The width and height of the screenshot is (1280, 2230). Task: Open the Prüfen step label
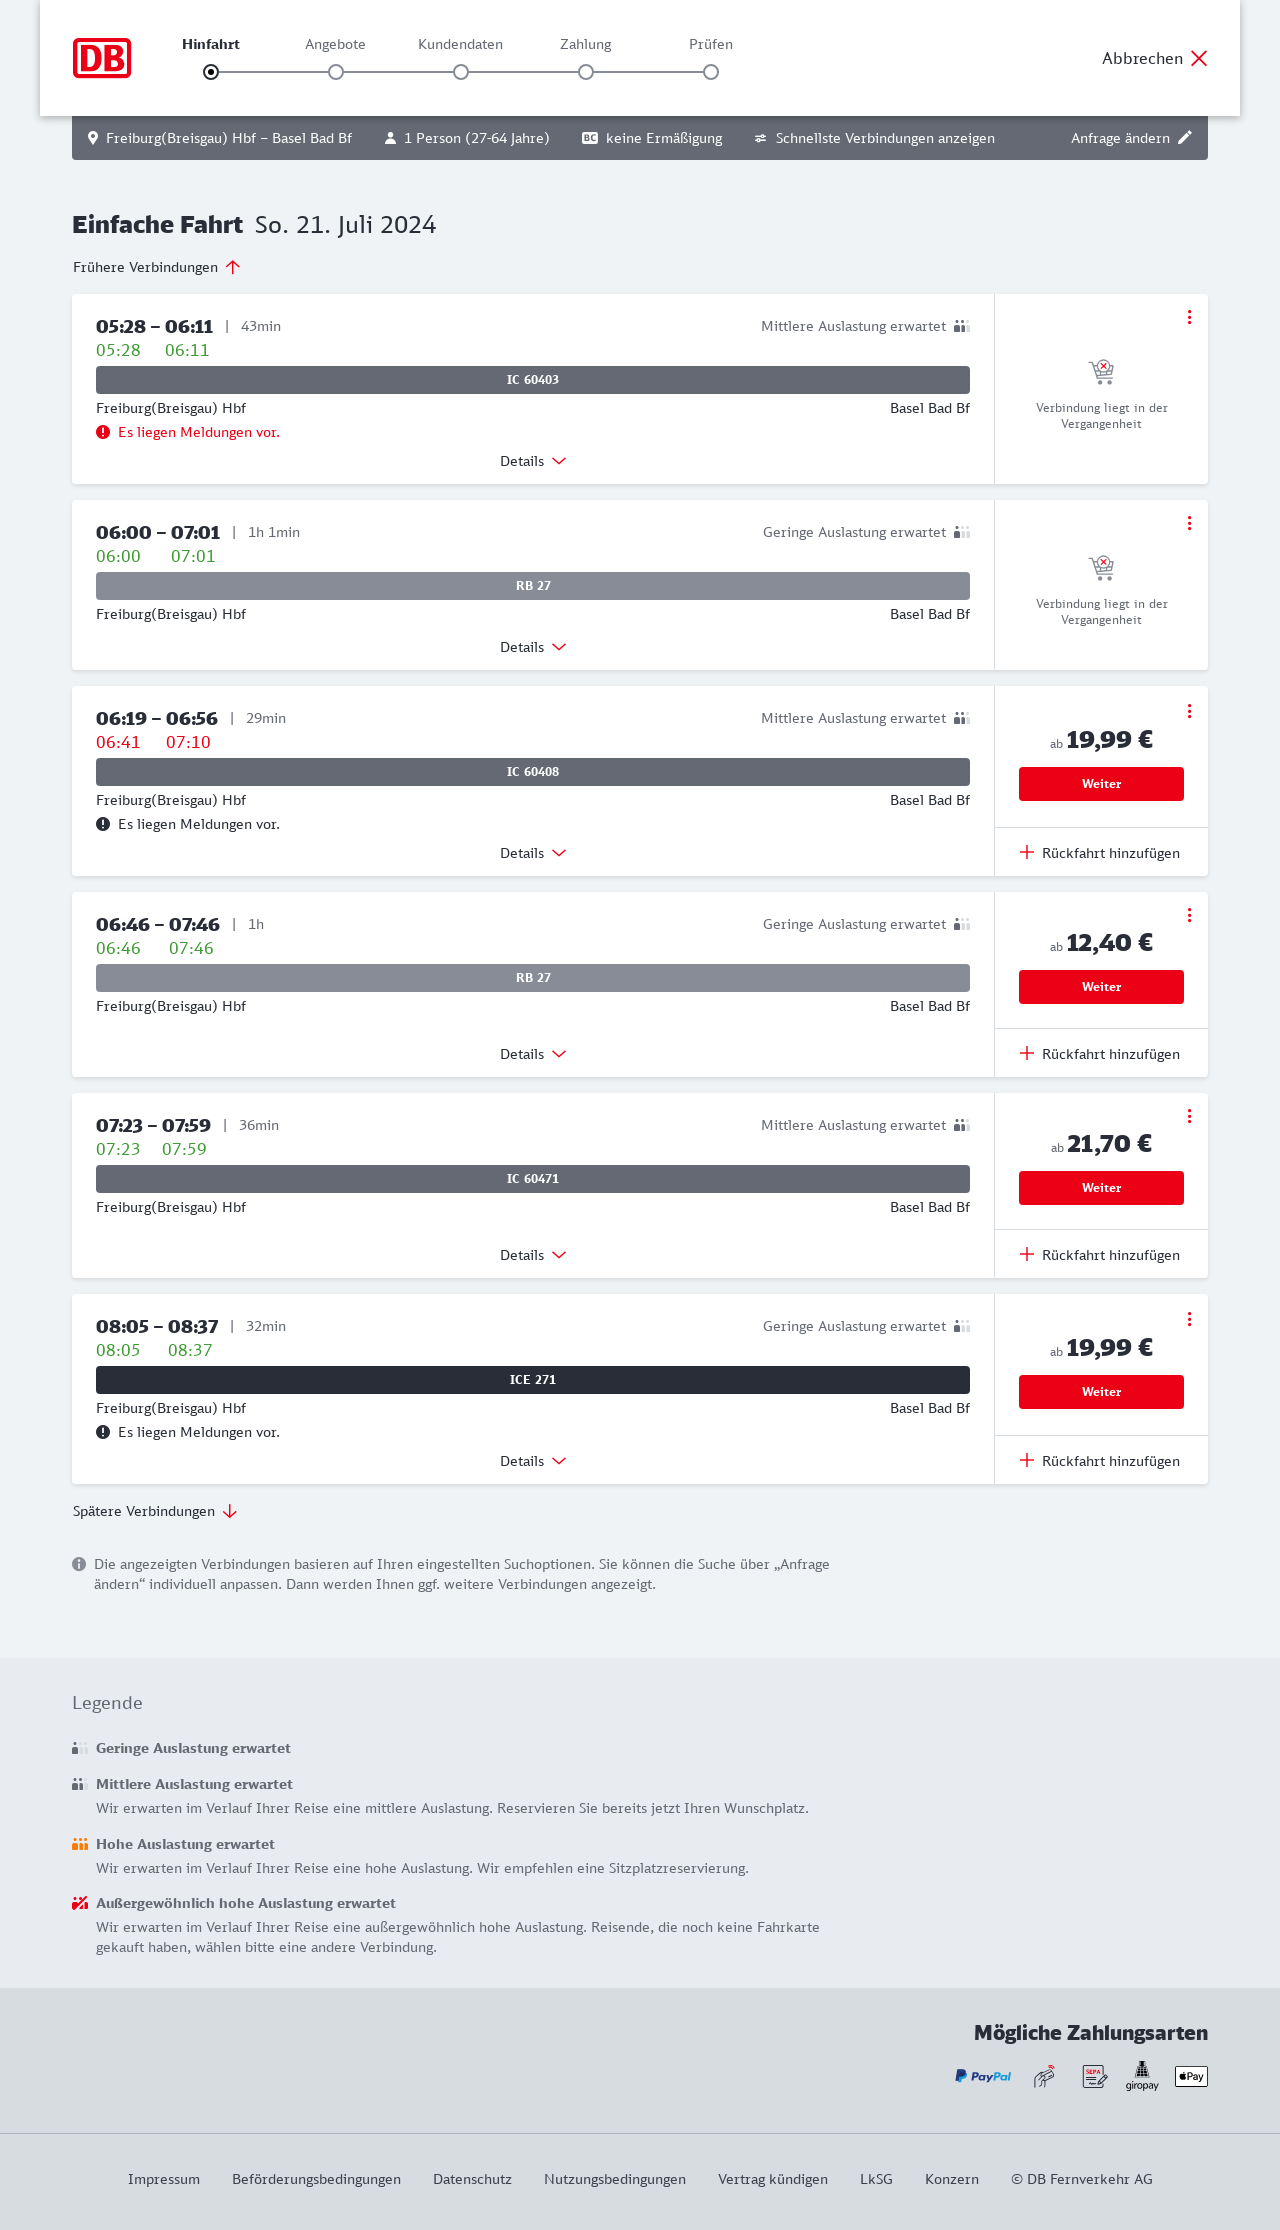[711, 44]
